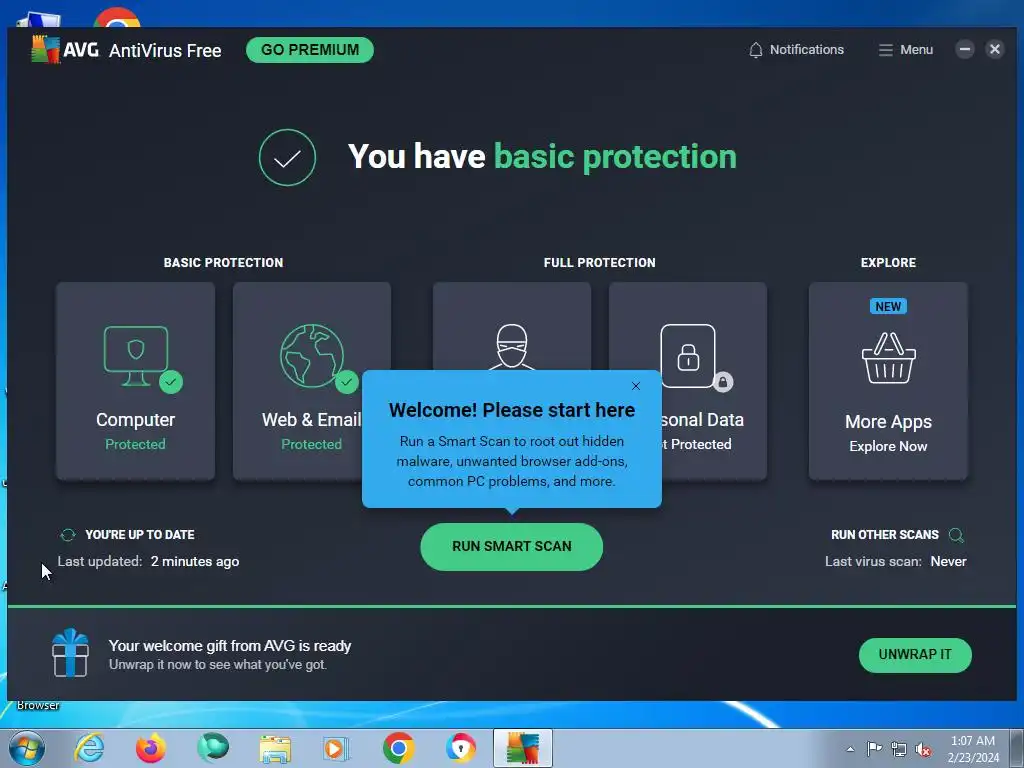Open the secure browser icon on taskbar
This screenshot has width=1024, height=768.
[461, 748]
